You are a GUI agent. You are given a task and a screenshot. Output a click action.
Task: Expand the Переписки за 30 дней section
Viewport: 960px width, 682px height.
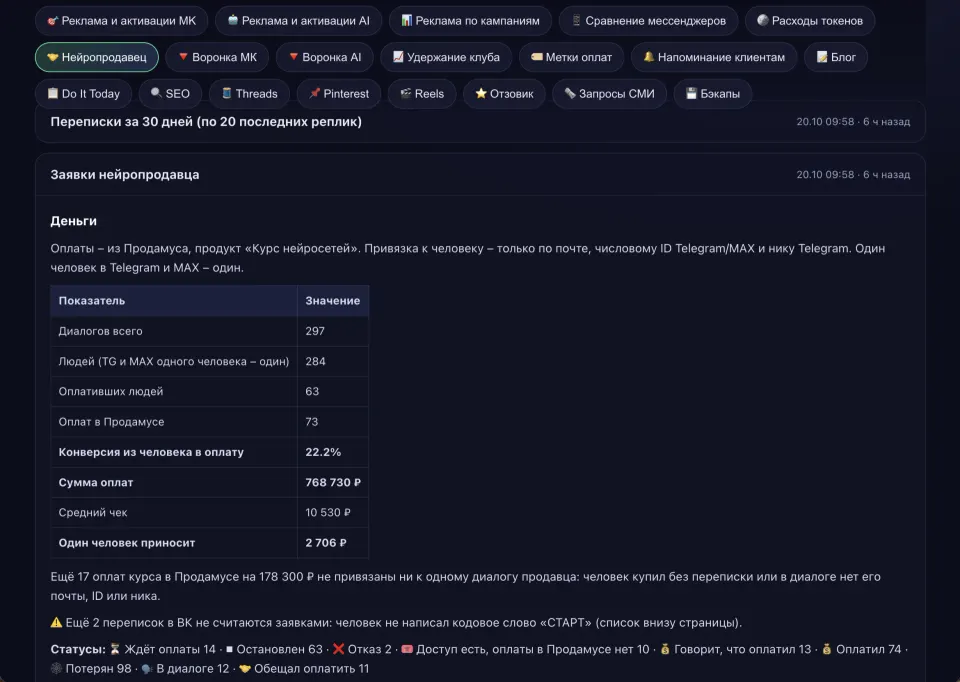tap(480, 122)
